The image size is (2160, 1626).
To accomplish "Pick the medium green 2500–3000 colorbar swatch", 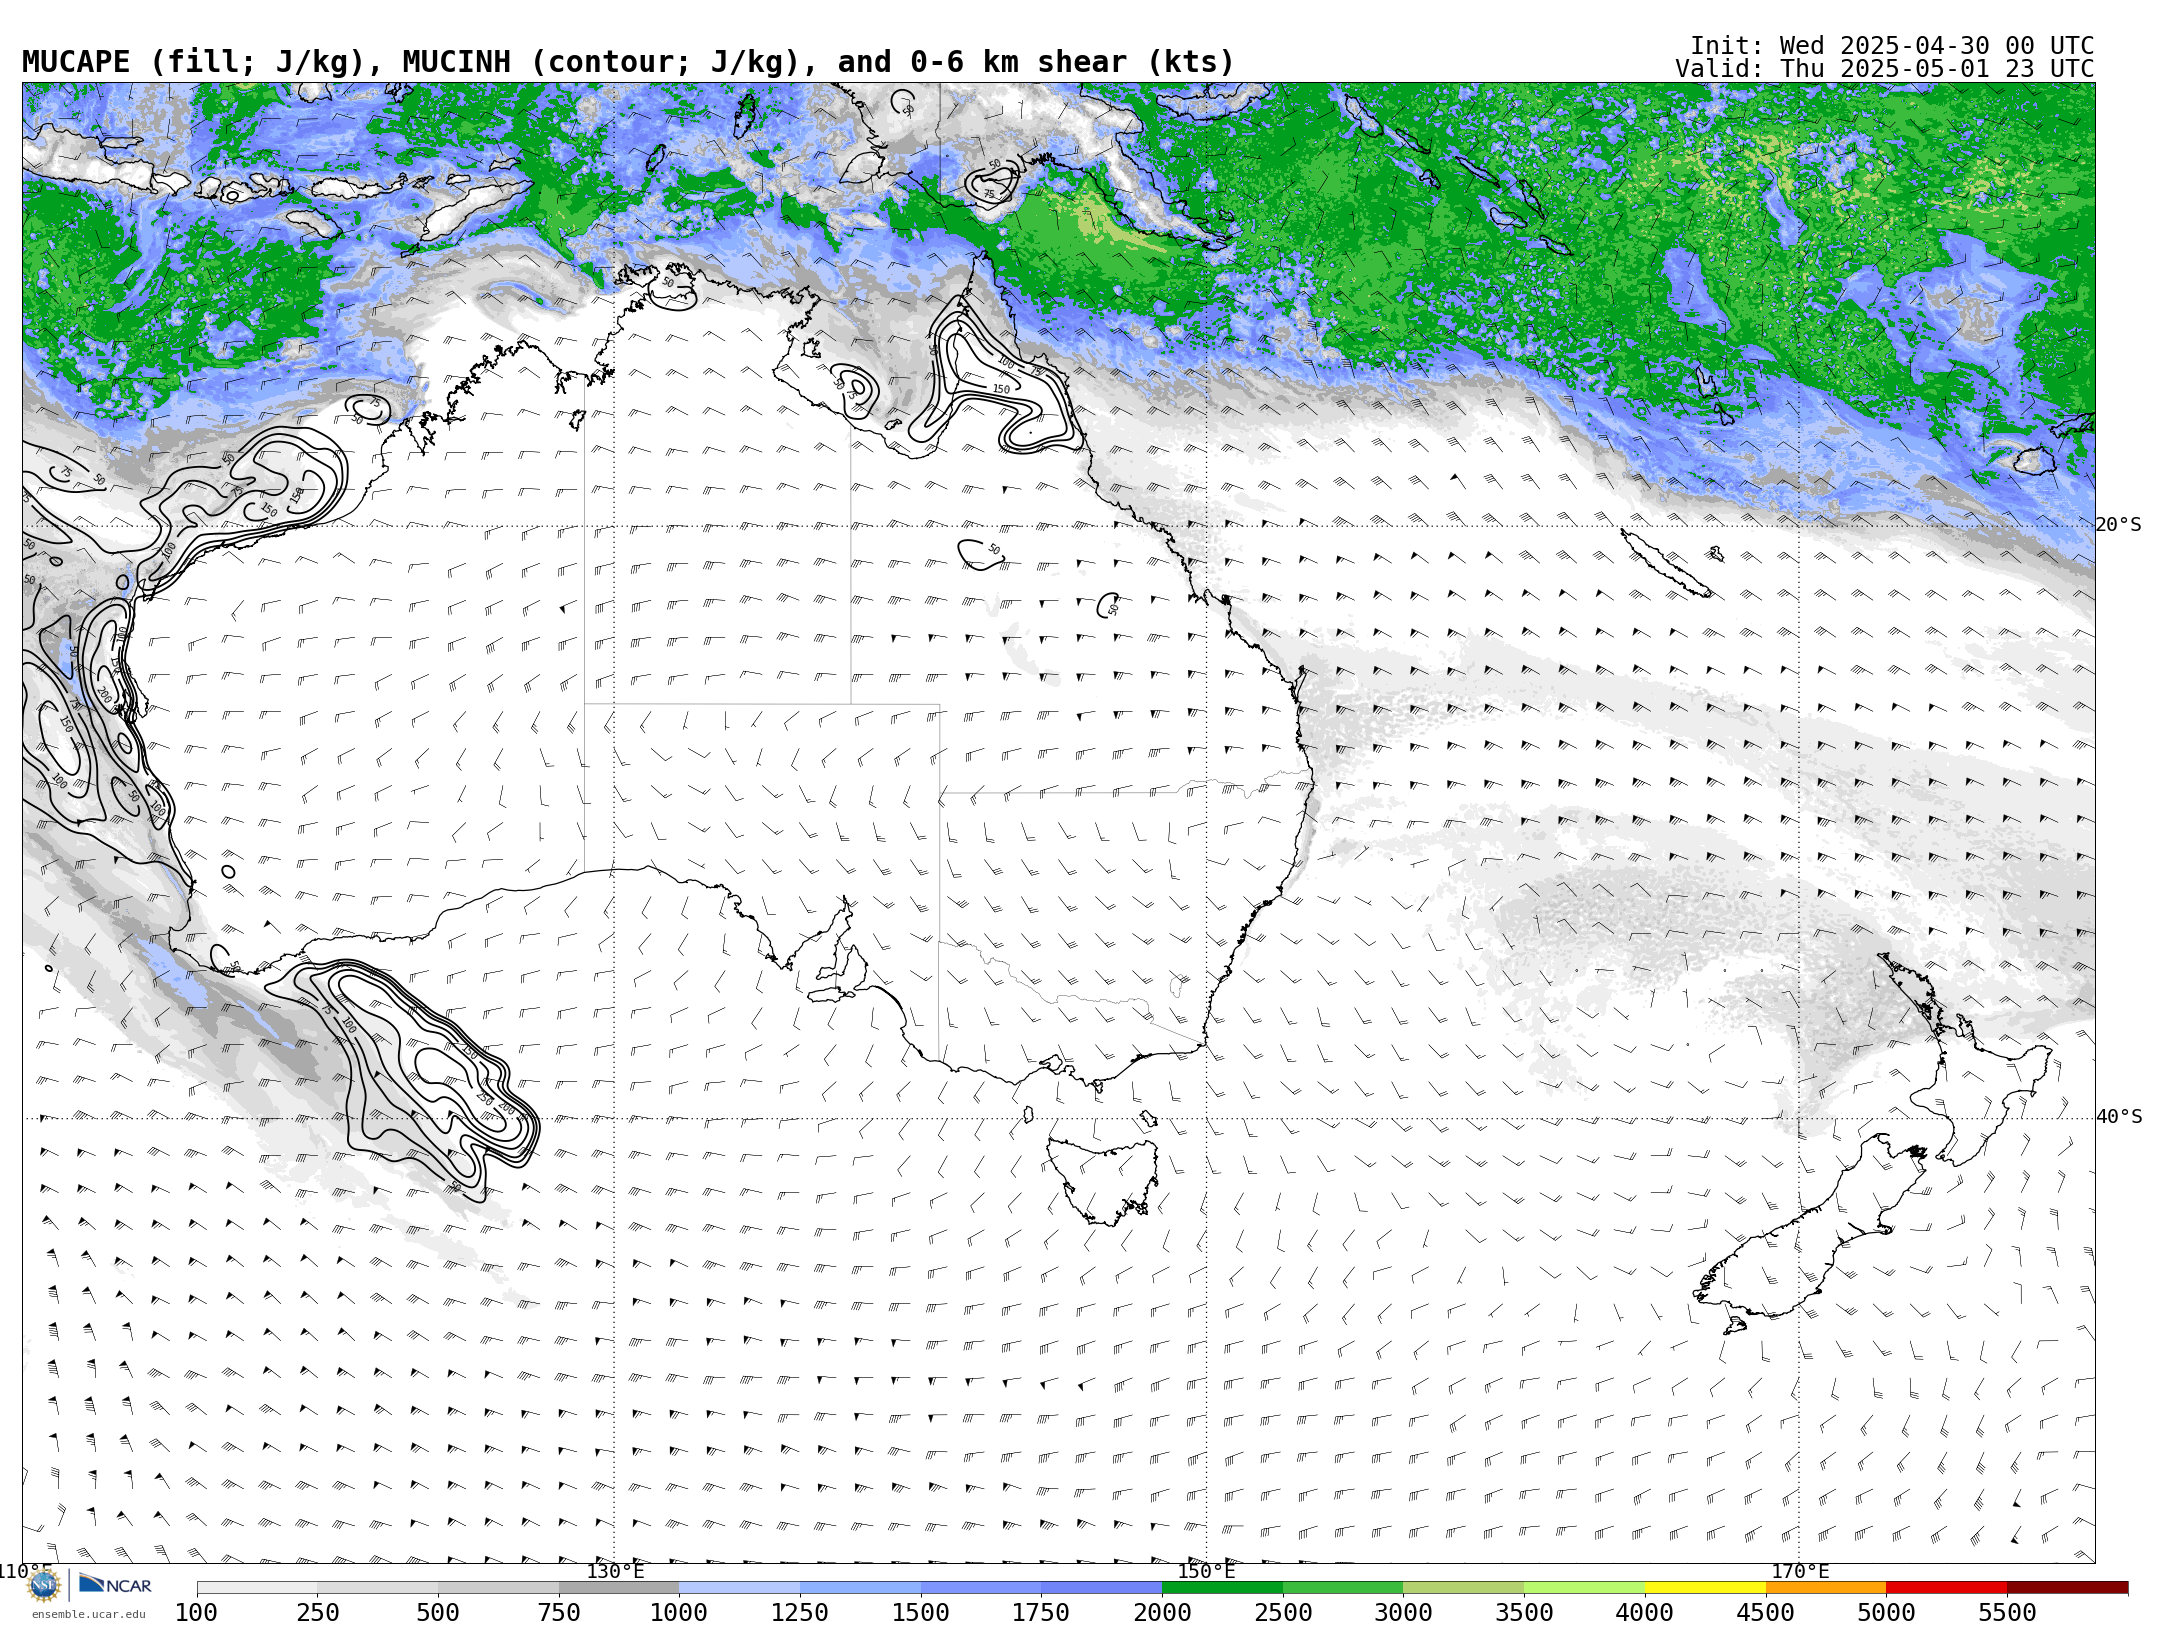I will (1343, 1588).
